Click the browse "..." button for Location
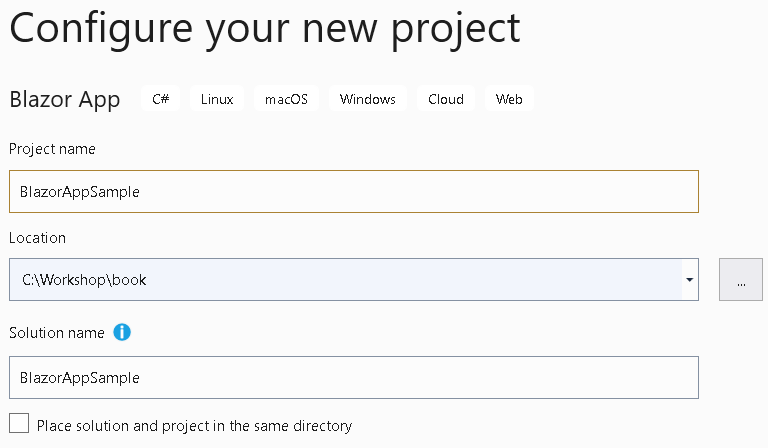Viewport: 768px width, 448px height. tap(741, 280)
